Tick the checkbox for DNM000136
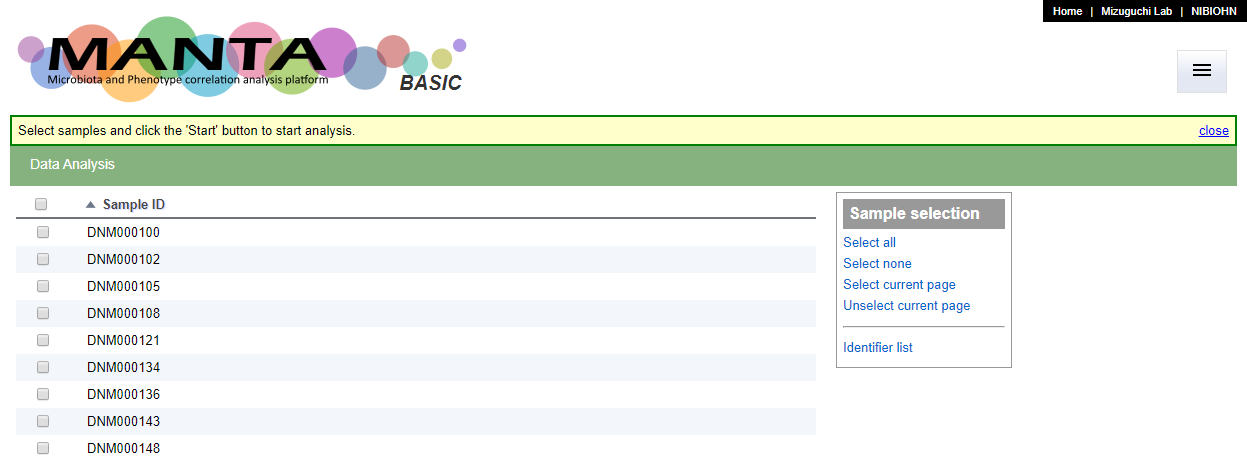1247x461 pixels. [43, 394]
